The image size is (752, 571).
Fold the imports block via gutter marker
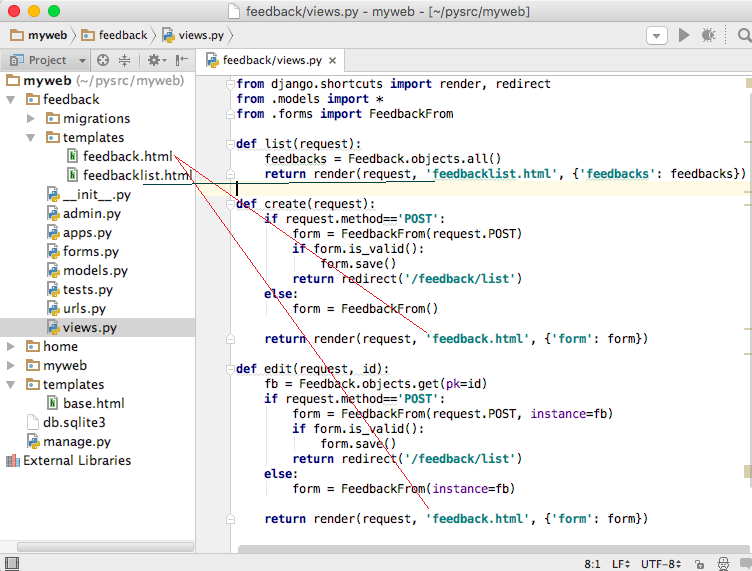pyautogui.click(x=230, y=84)
